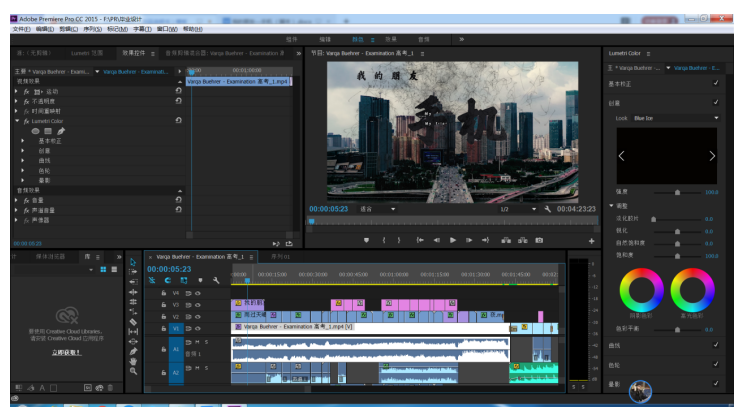Collapse the Lumetri Color effect
The height and width of the screenshot is (410, 741).
coord(17,121)
